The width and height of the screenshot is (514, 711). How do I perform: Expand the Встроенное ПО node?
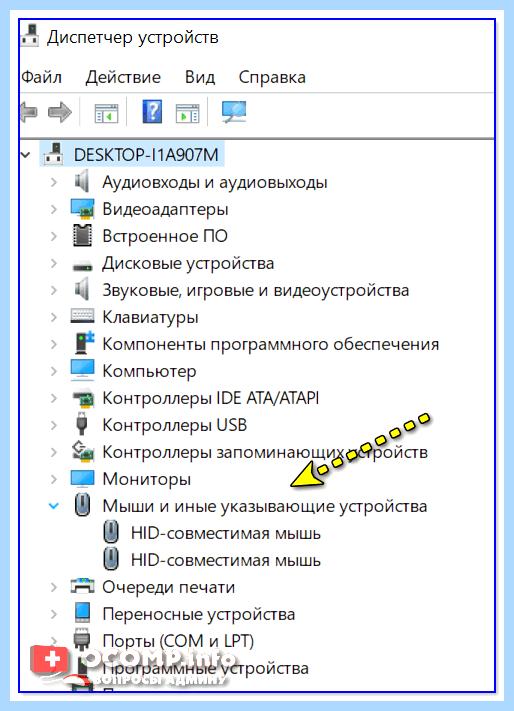tap(53, 236)
